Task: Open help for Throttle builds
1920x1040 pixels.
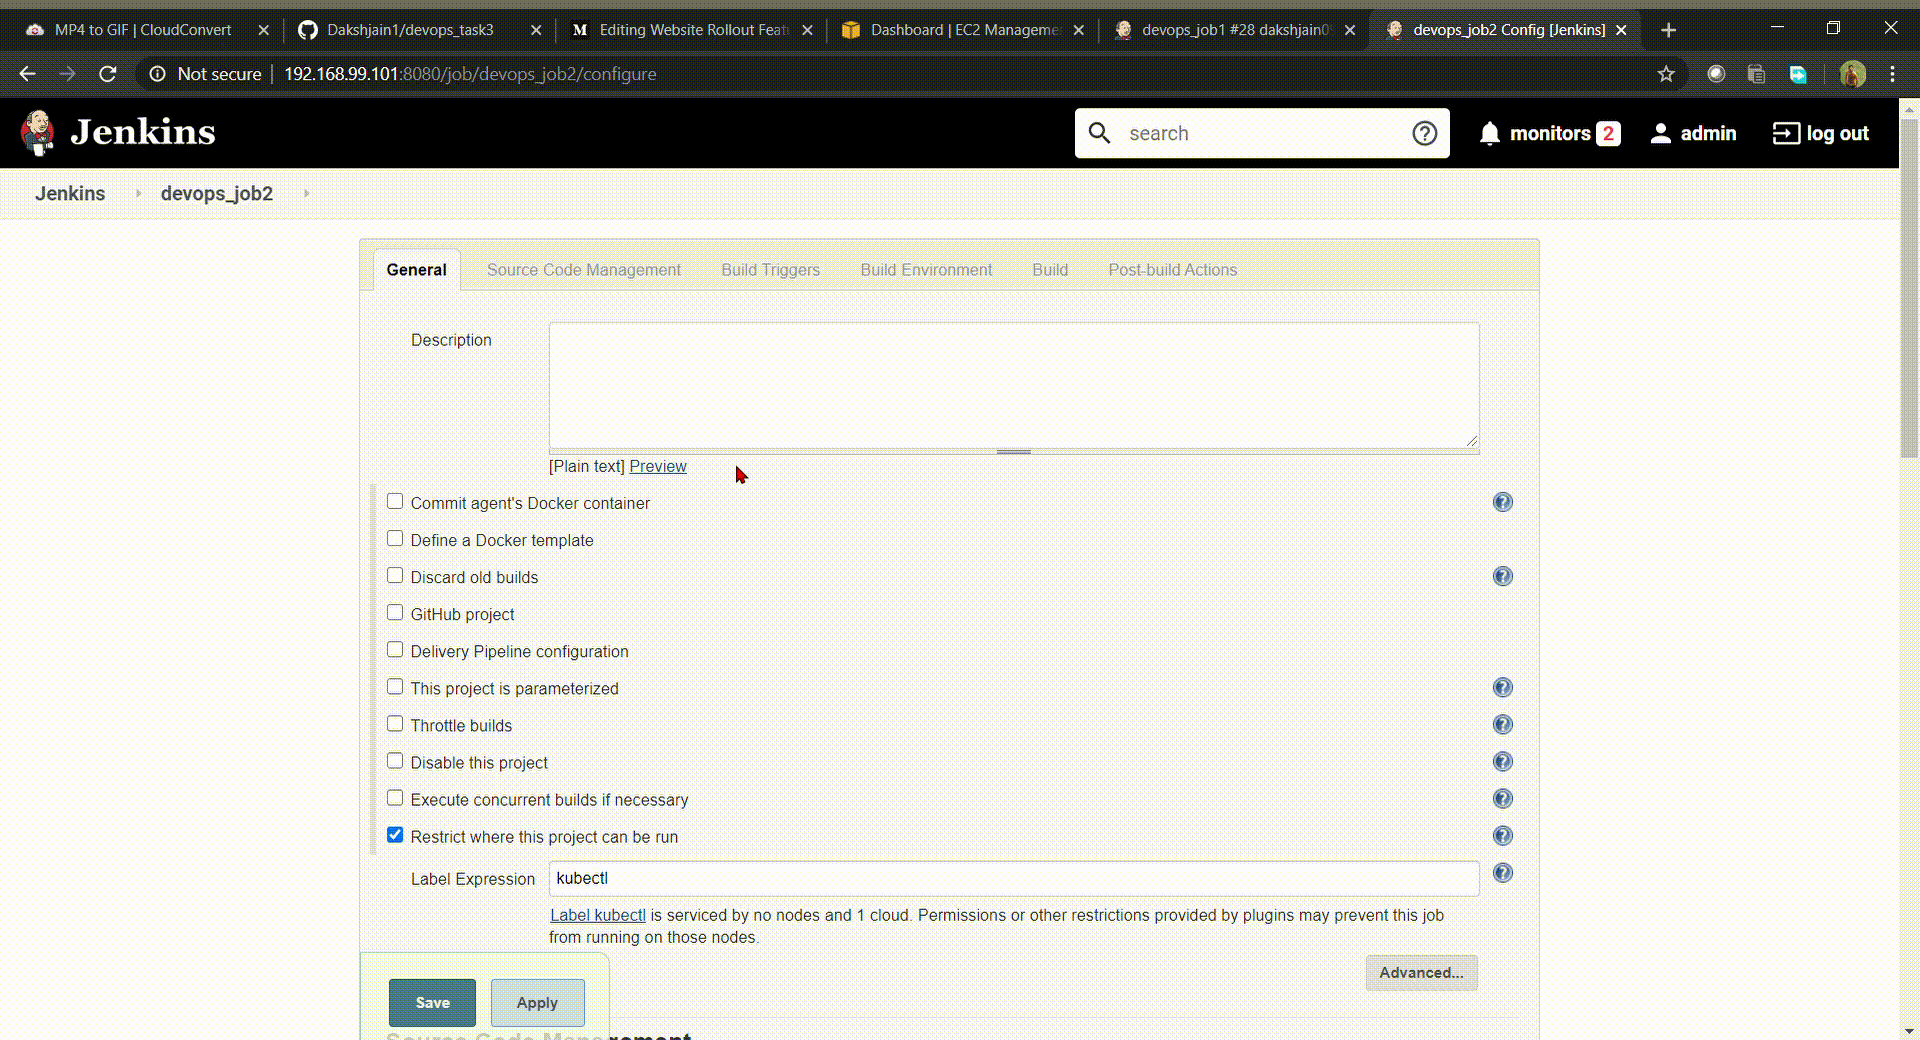Action: 1503,724
